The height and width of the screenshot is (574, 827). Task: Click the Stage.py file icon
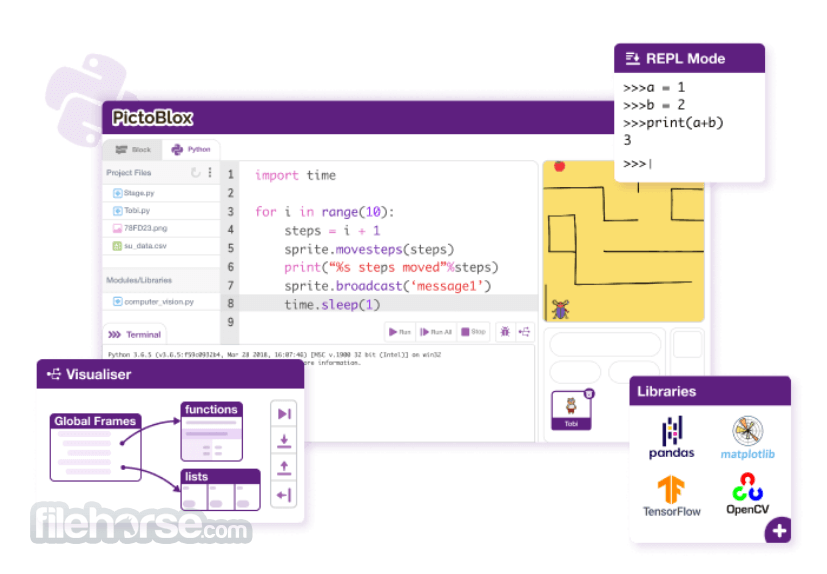(118, 193)
